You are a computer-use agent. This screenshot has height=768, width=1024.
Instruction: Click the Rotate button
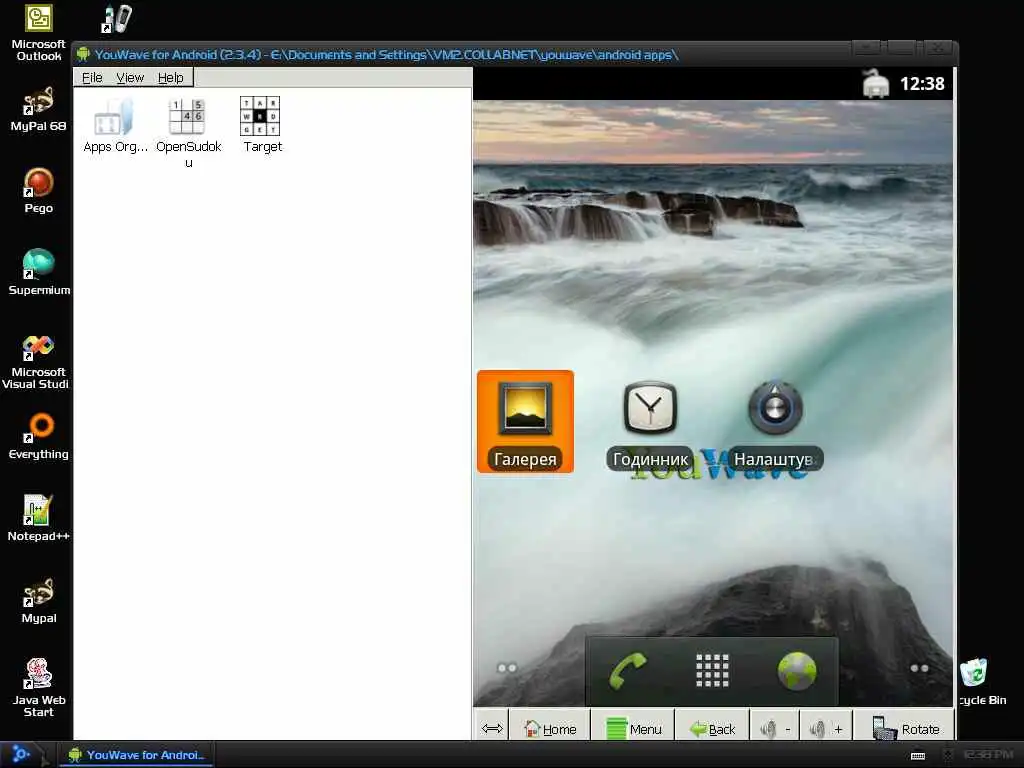click(905, 729)
